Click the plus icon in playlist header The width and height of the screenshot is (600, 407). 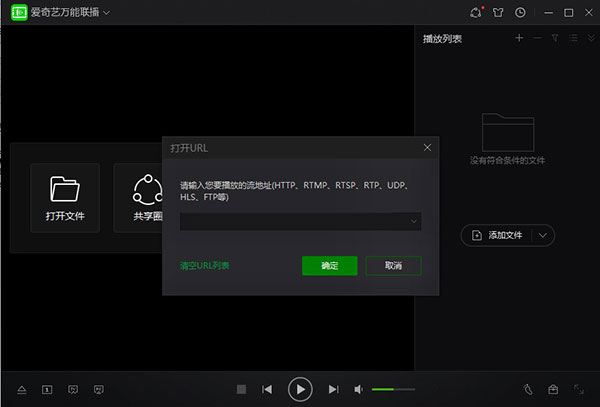pyautogui.click(x=519, y=38)
